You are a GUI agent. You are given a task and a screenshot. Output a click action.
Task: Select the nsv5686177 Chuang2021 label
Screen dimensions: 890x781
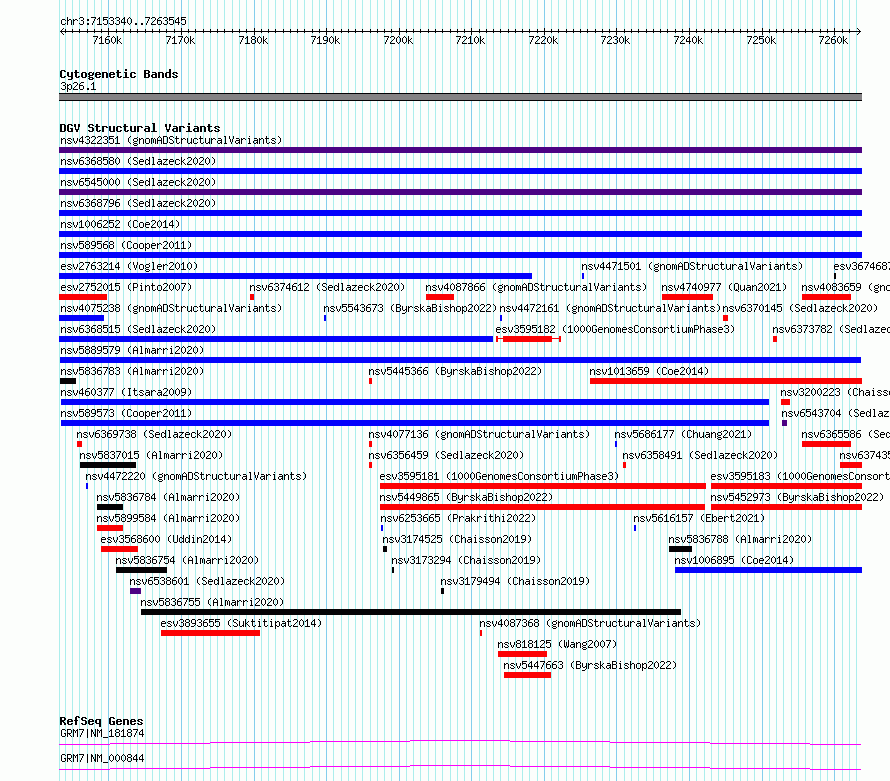(x=683, y=434)
